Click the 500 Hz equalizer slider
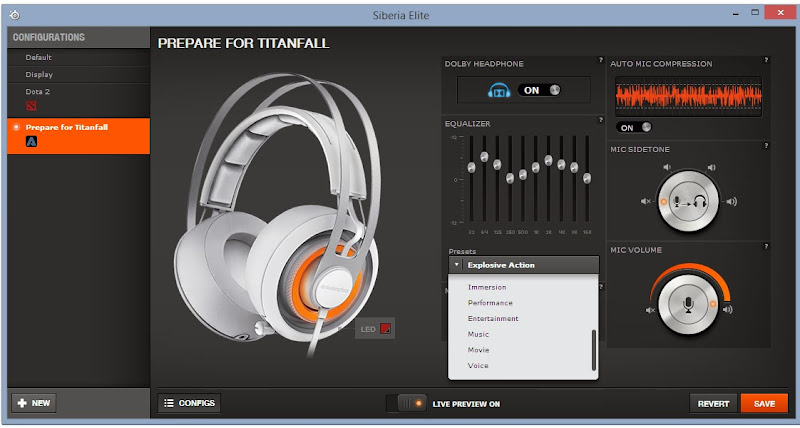Screen dimensions: 800x428 522,174
